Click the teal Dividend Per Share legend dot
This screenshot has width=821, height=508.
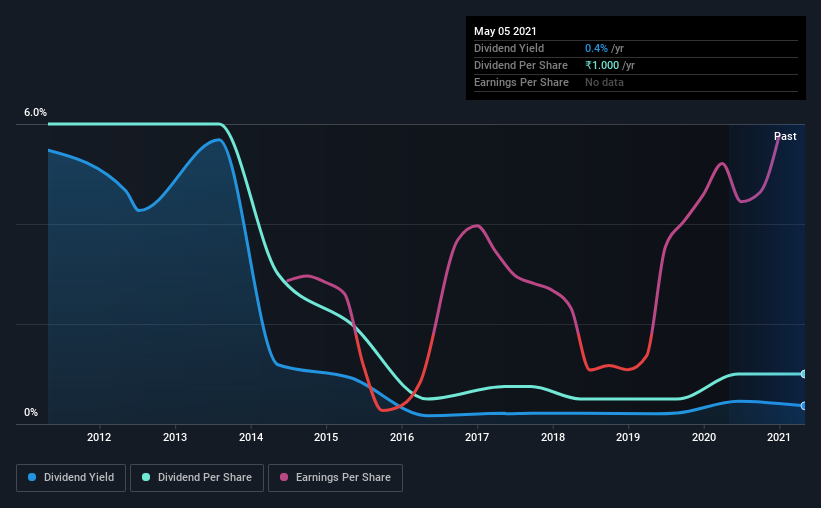146,477
